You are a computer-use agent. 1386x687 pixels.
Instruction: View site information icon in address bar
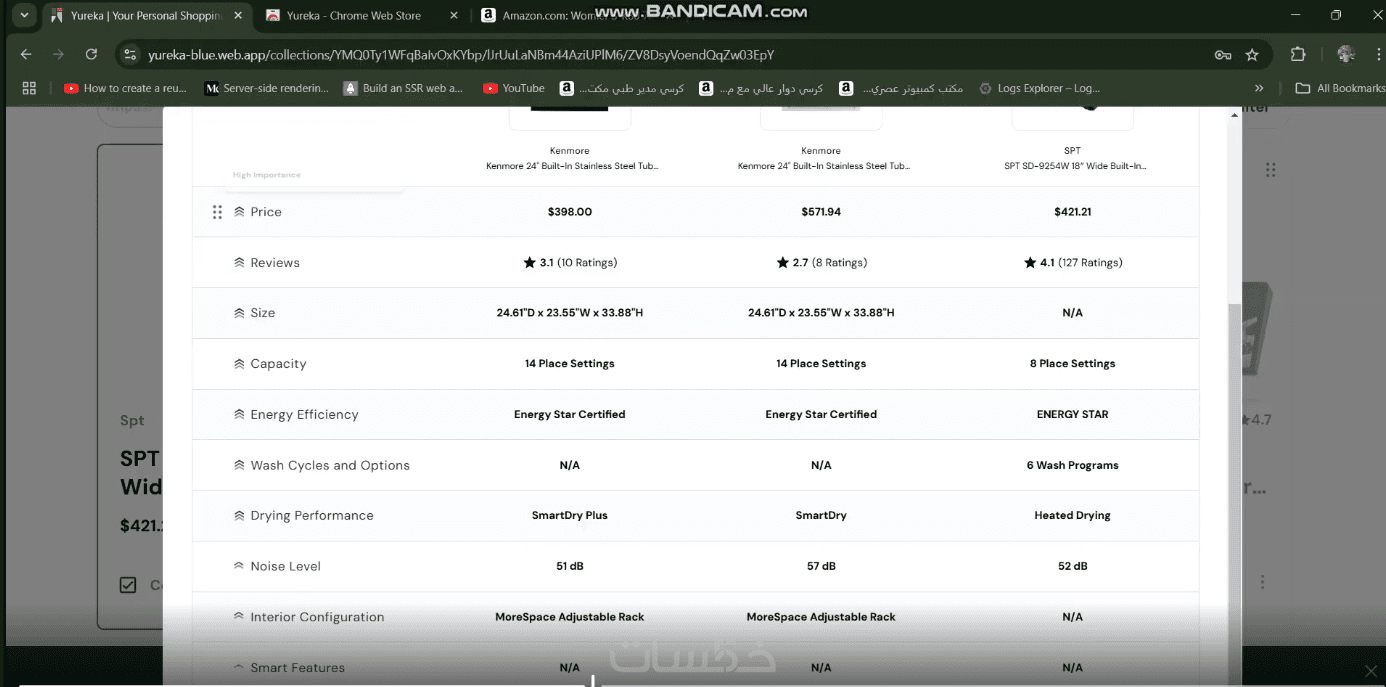pyautogui.click(x=130, y=54)
